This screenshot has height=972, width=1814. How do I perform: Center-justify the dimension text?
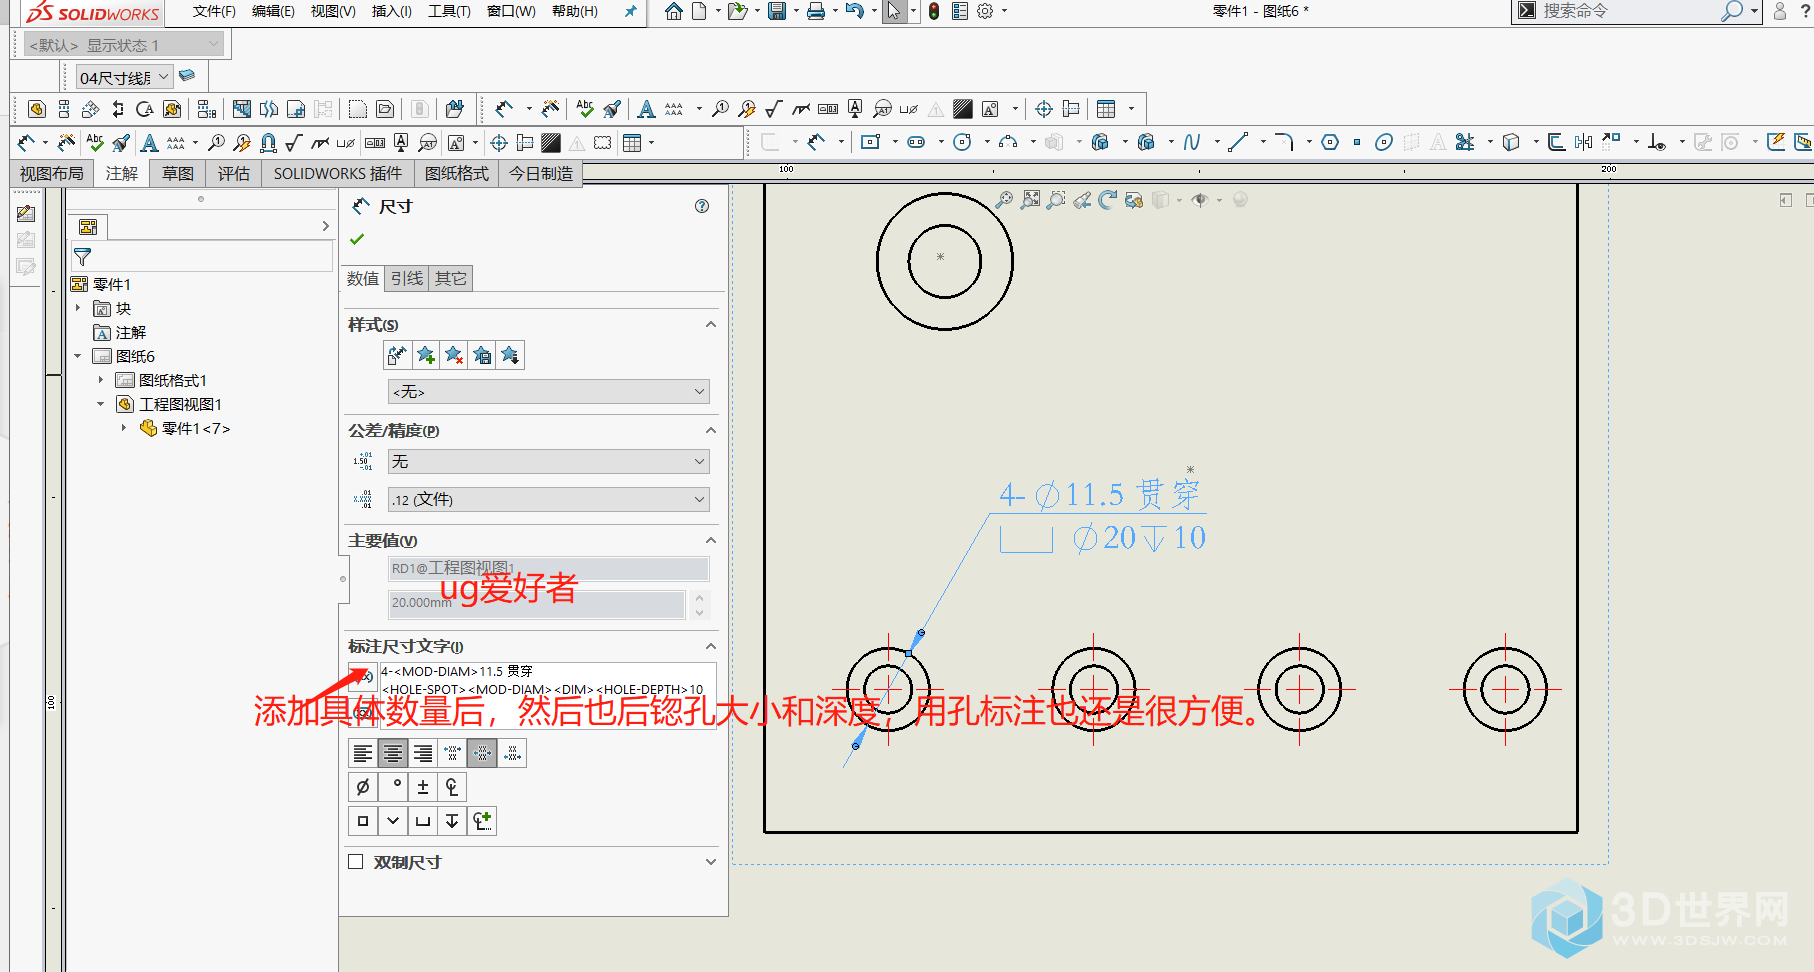pos(393,753)
